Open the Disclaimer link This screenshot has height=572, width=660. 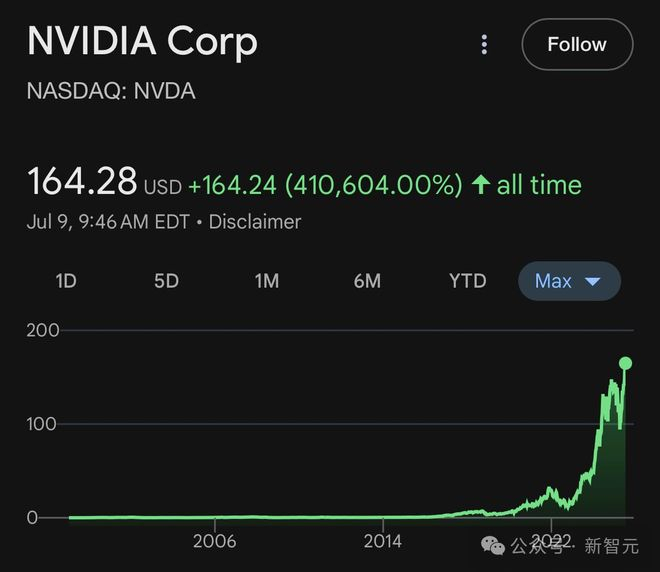pos(254,222)
